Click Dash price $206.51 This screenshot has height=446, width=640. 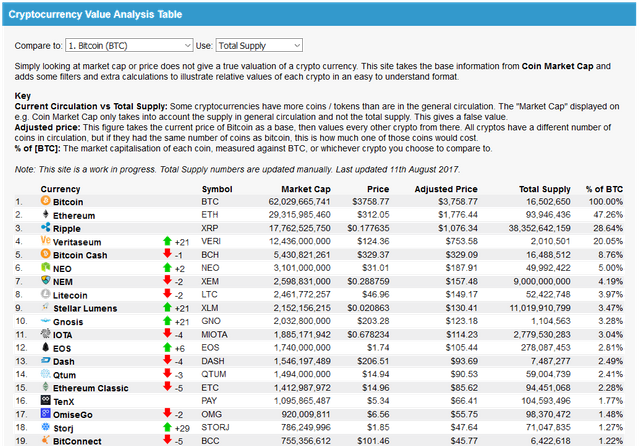click(x=373, y=361)
